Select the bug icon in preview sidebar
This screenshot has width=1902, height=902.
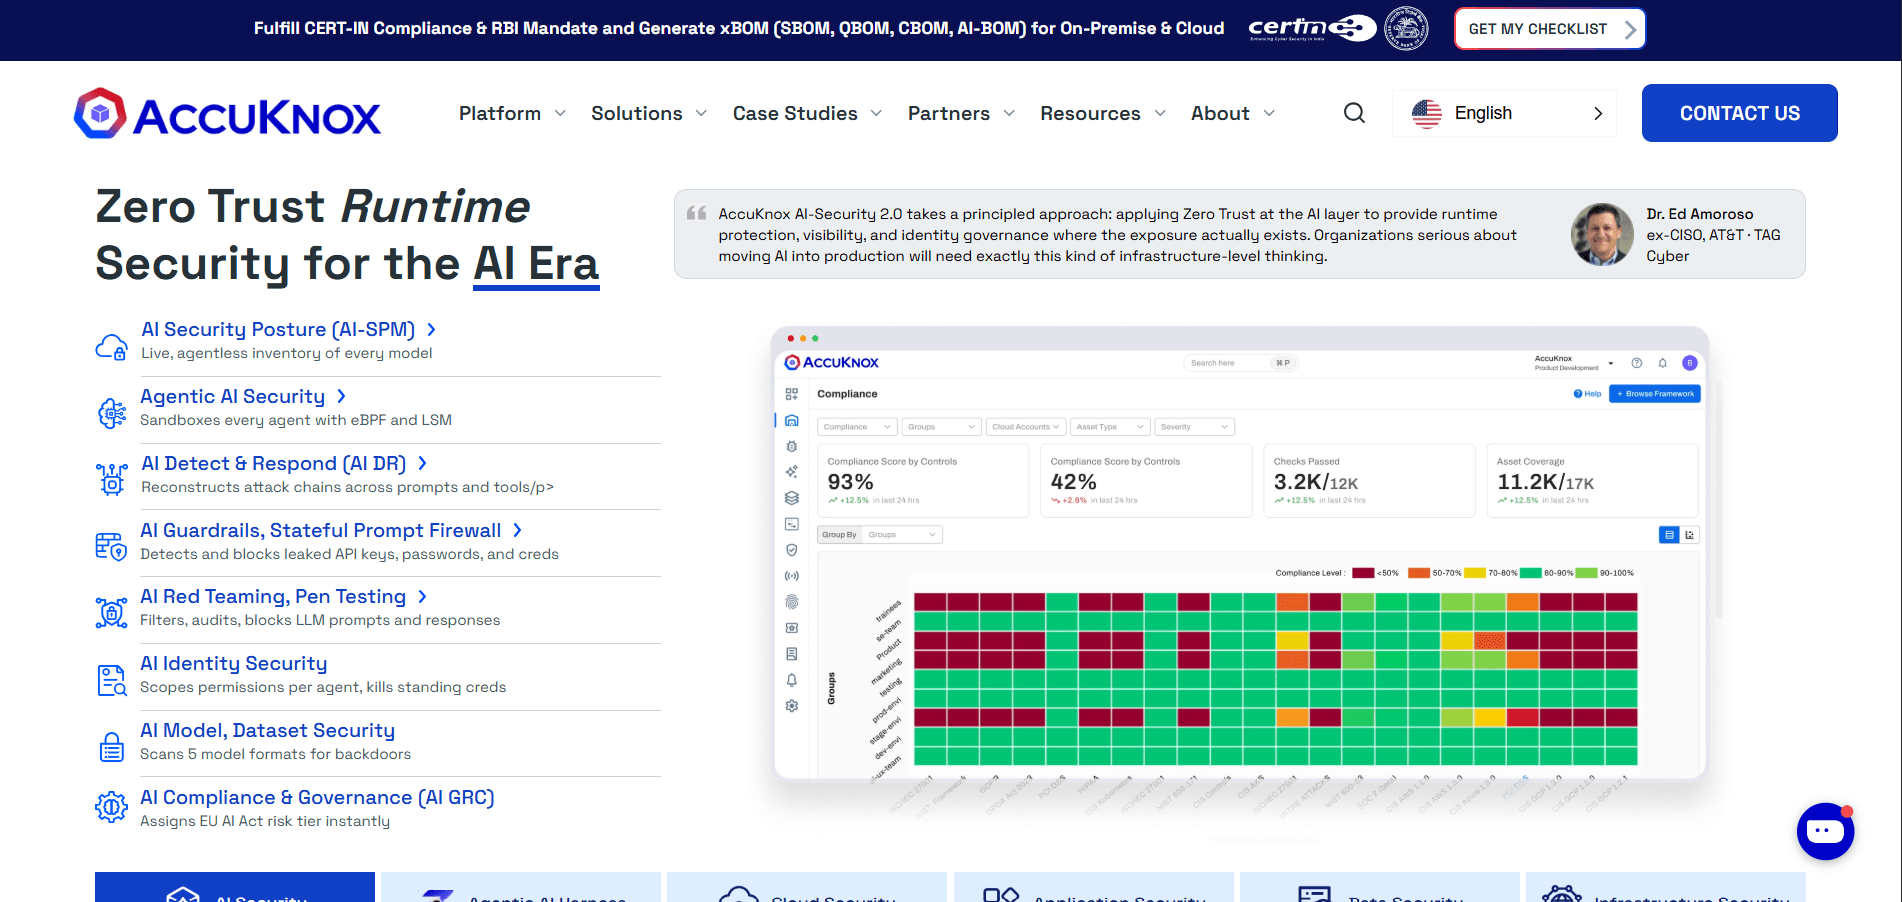point(792,446)
